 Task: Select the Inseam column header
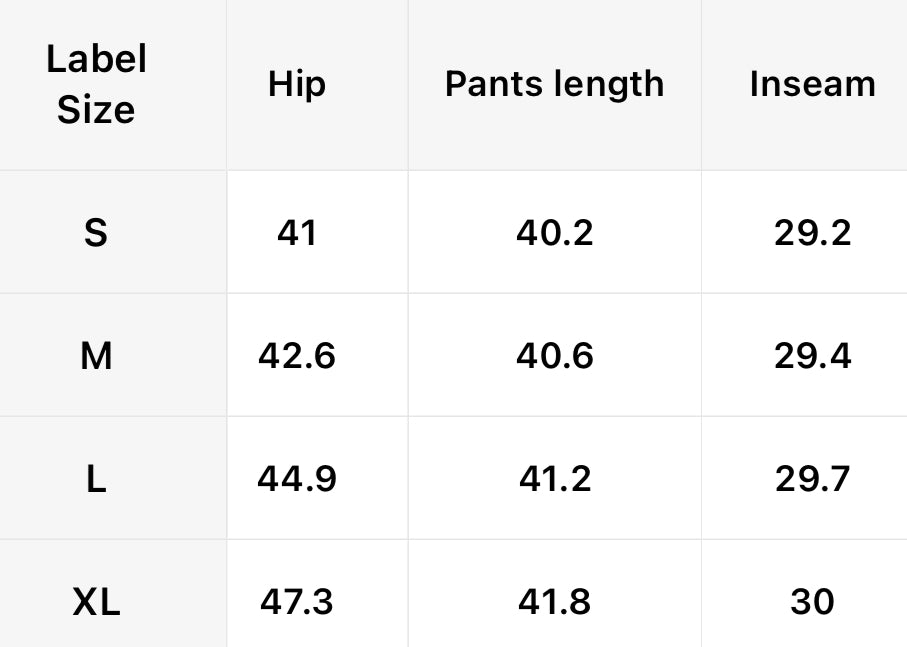(x=812, y=84)
